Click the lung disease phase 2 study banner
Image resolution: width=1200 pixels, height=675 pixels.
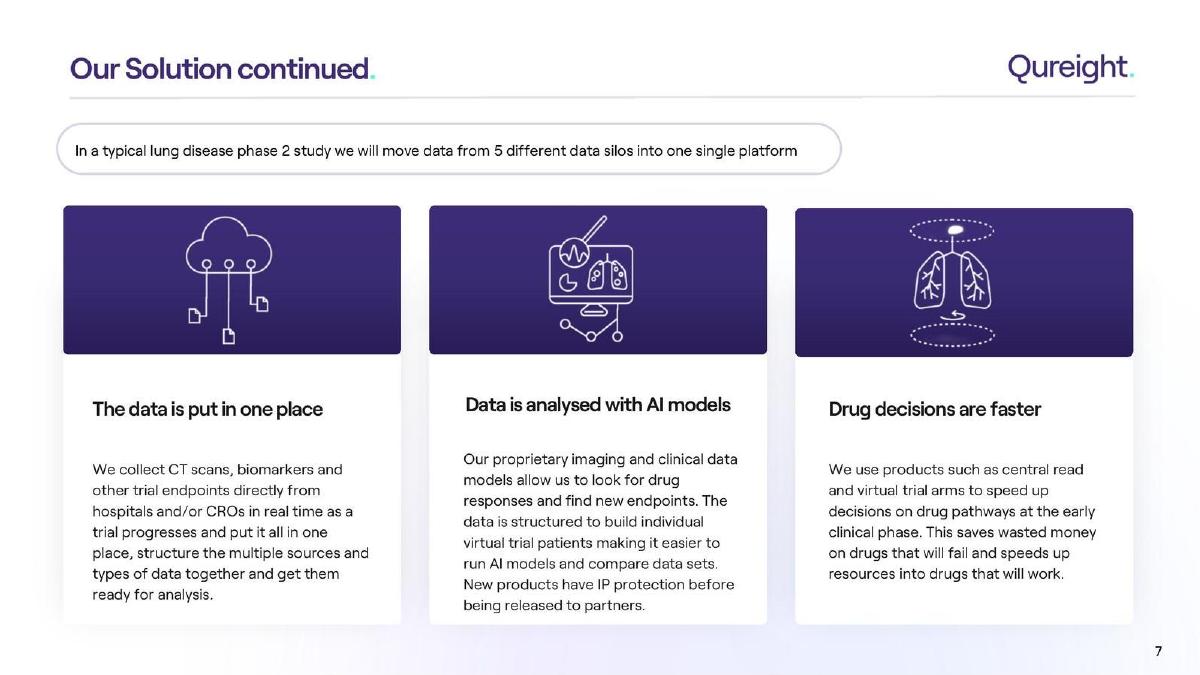(x=449, y=150)
